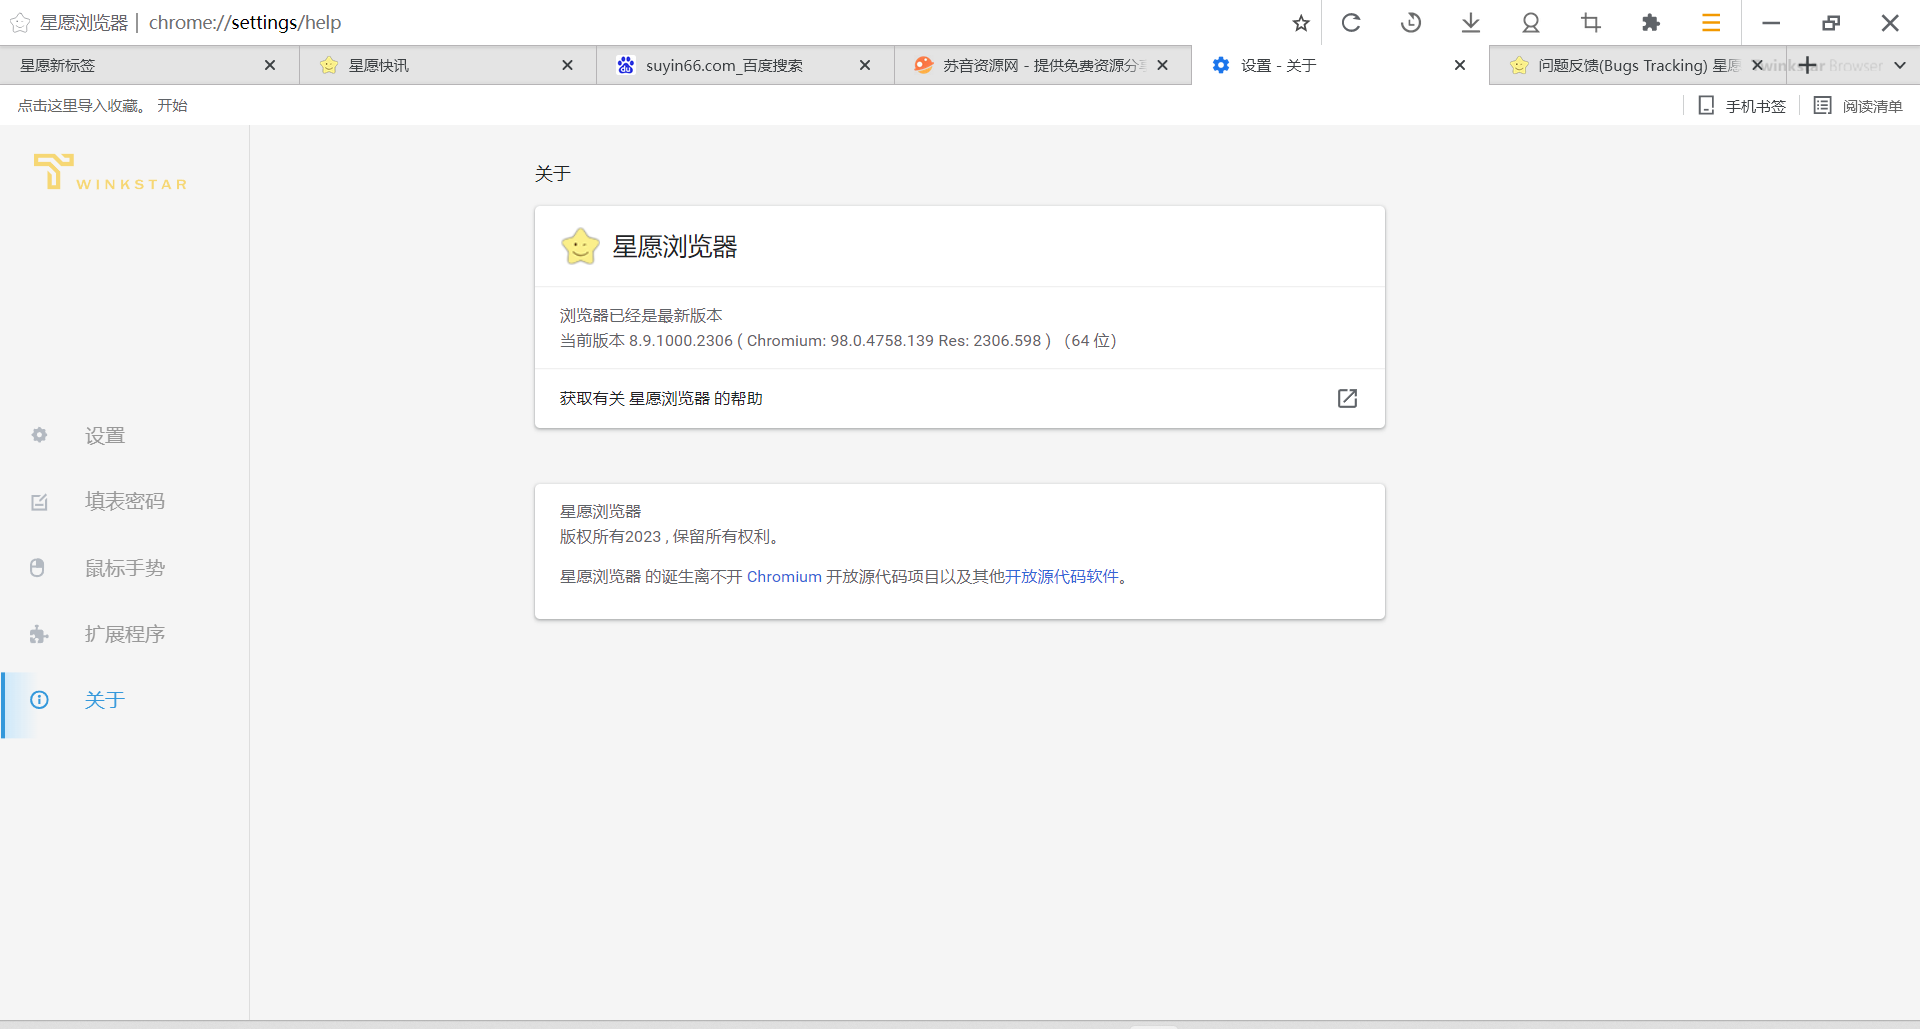The width and height of the screenshot is (1920, 1029).
Task: Select the 鼠标手势 sidebar entry
Action: point(124,567)
